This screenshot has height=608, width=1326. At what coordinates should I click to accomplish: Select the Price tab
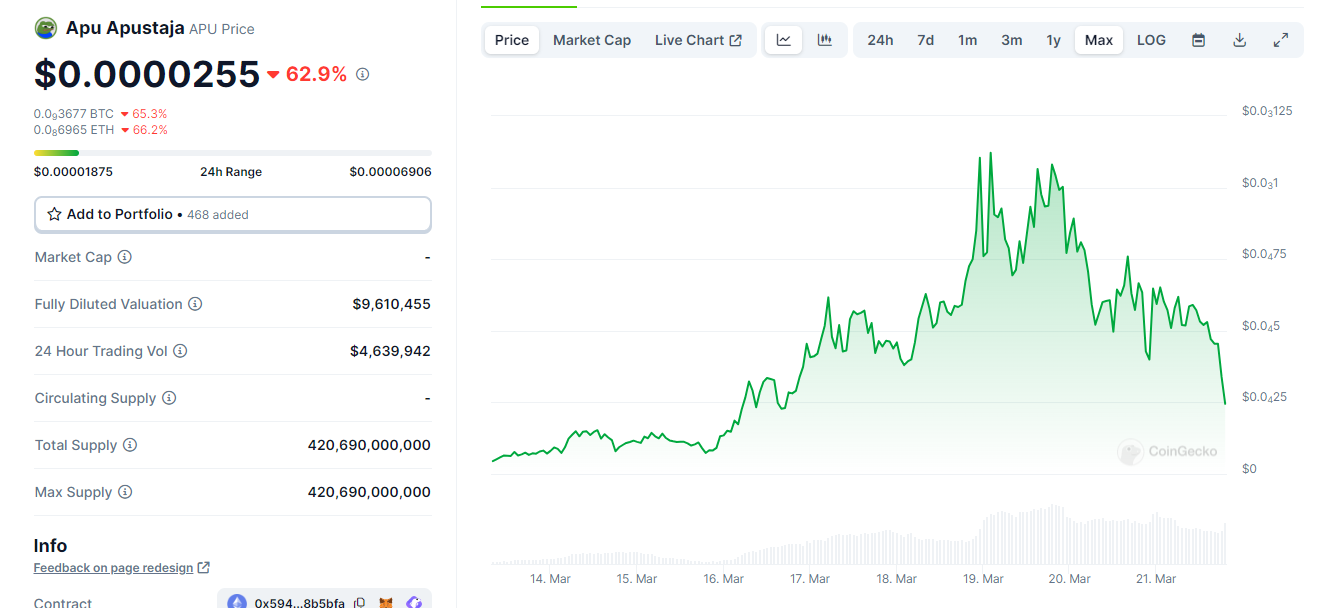point(512,40)
